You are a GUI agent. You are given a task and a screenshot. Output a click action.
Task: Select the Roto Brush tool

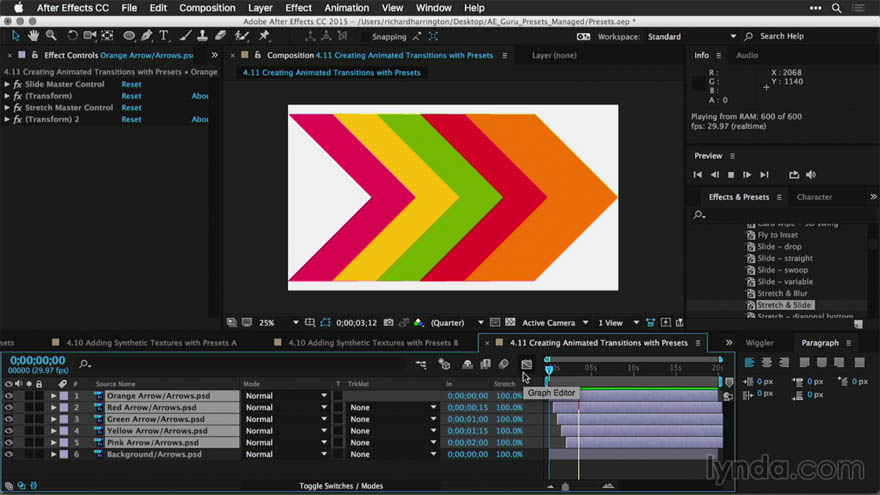point(242,36)
